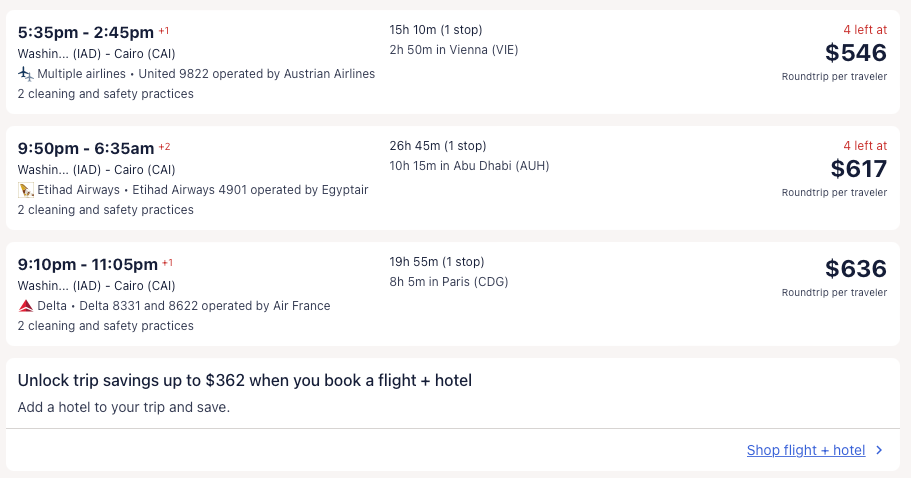Open the 9:10pm - 11:05pm flight listing
The image size is (911, 478).
click(x=88, y=265)
